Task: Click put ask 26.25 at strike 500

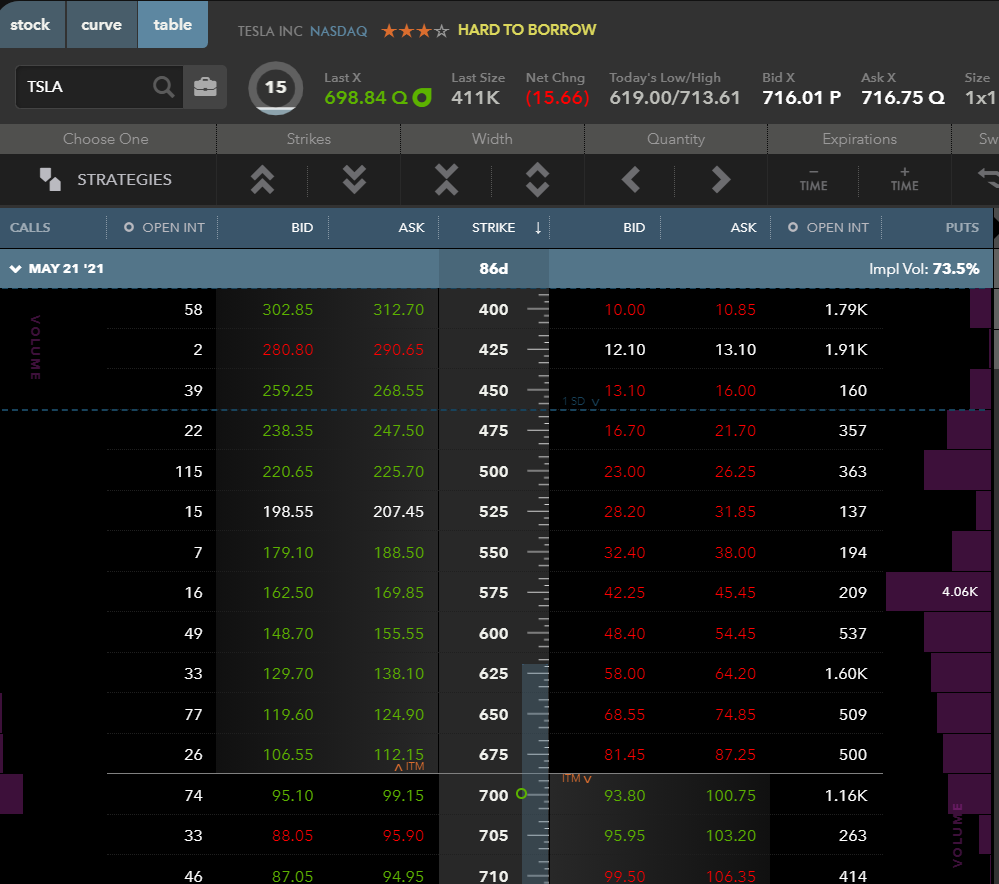Action: 735,472
